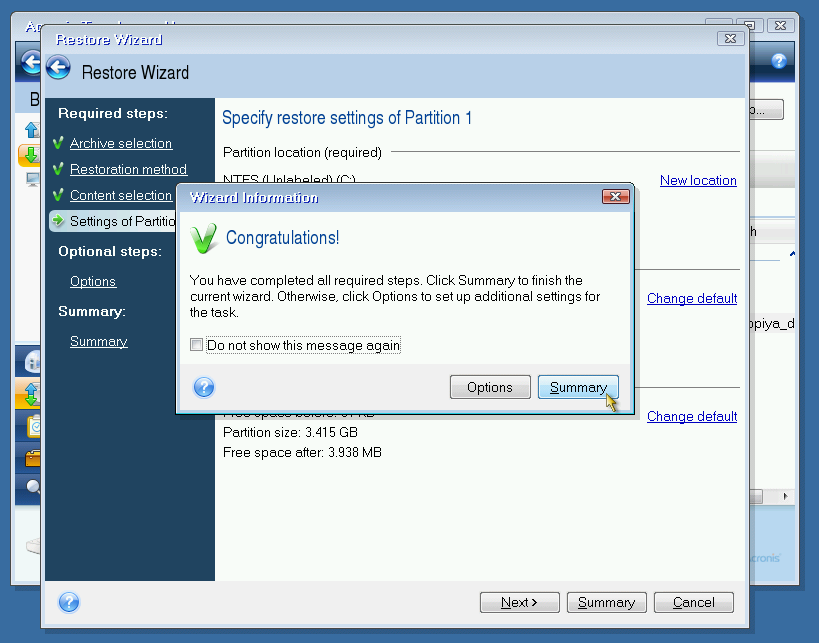Click the help icon in Wizard Information dialog

[x=204, y=387]
